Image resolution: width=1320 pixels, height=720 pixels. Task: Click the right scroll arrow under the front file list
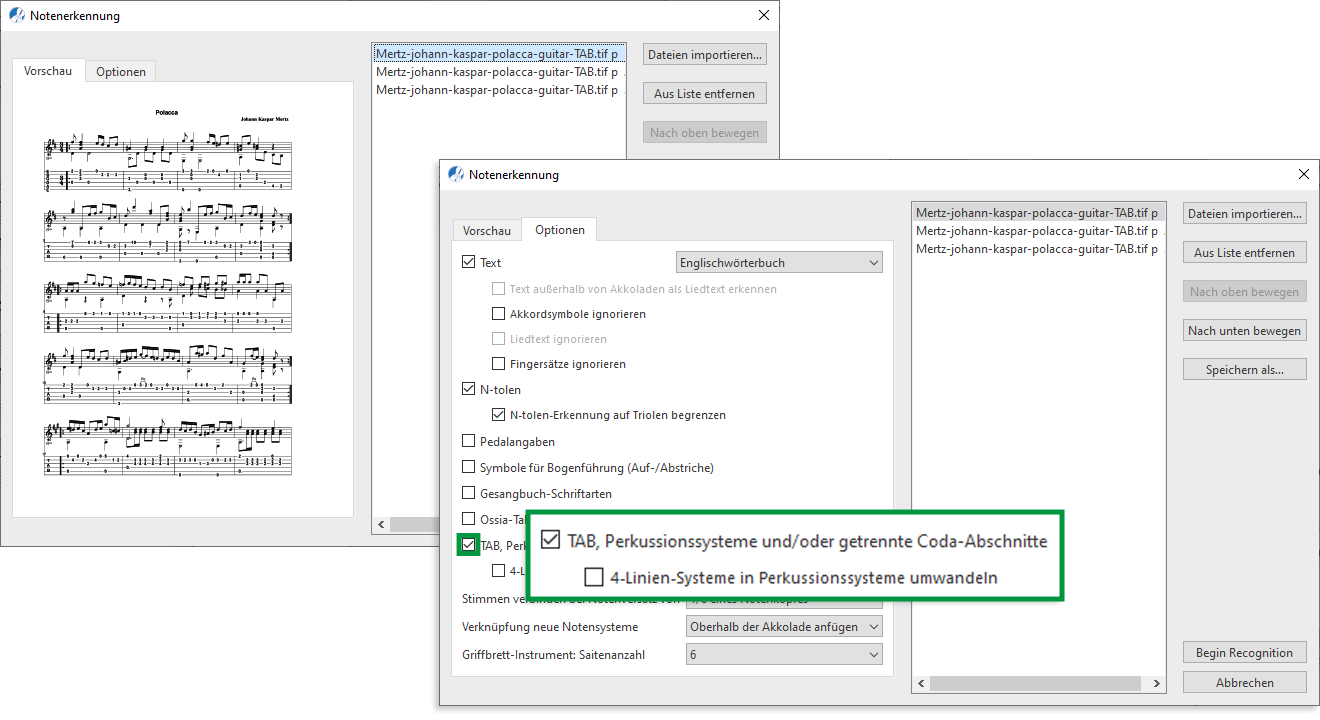point(1157,685)
